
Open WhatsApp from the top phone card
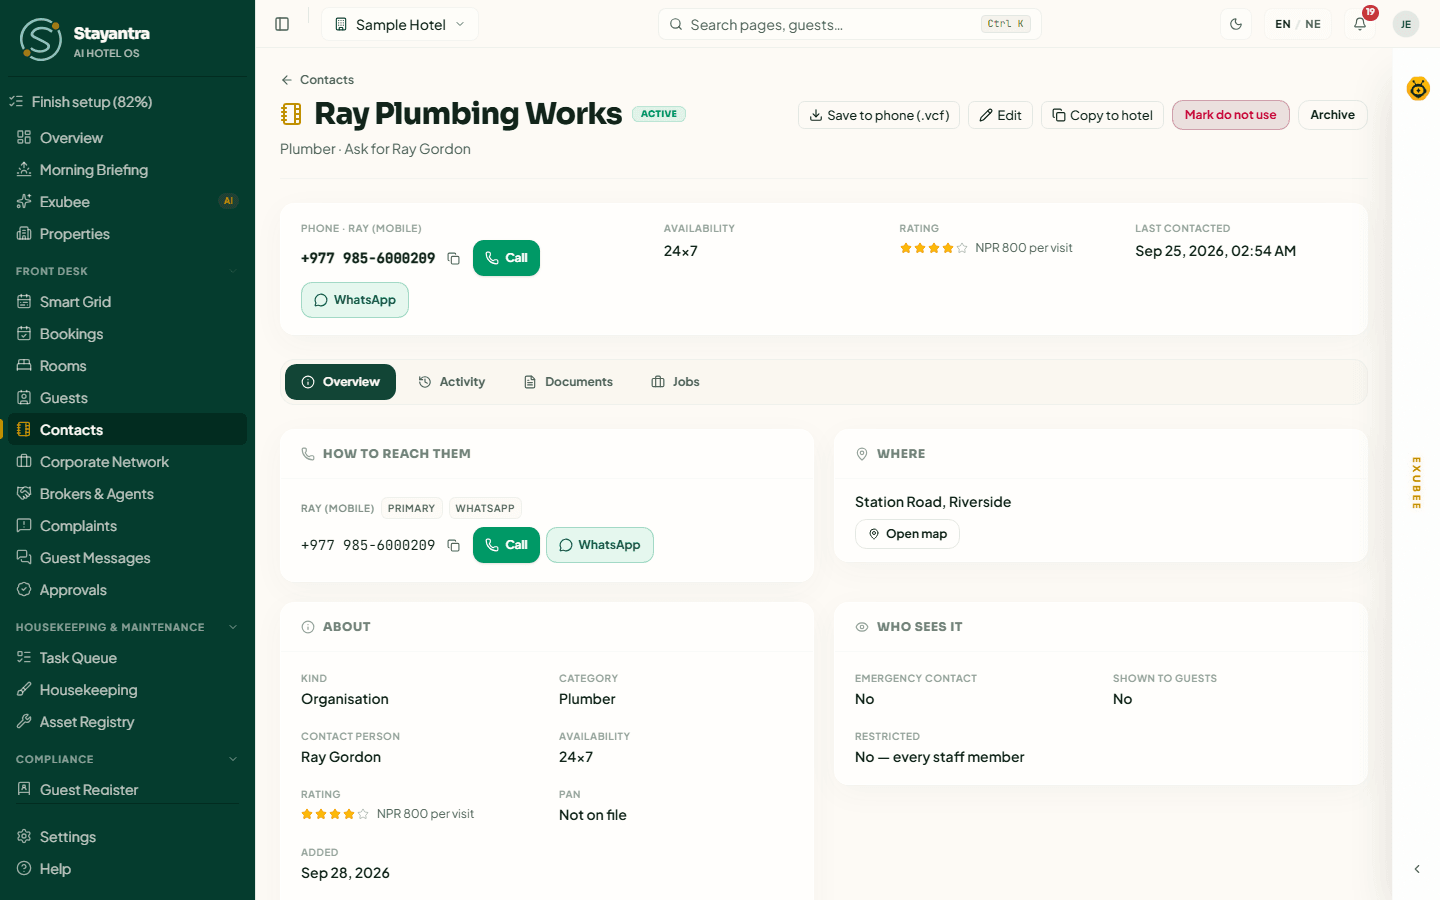(x=355, y=300)
